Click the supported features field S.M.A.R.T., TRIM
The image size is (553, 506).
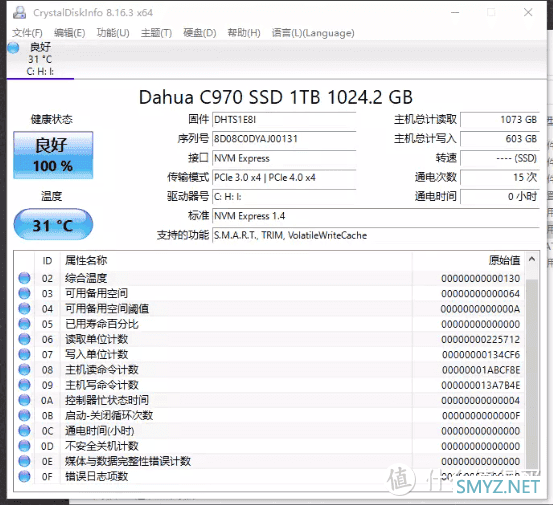pos(376,235)
